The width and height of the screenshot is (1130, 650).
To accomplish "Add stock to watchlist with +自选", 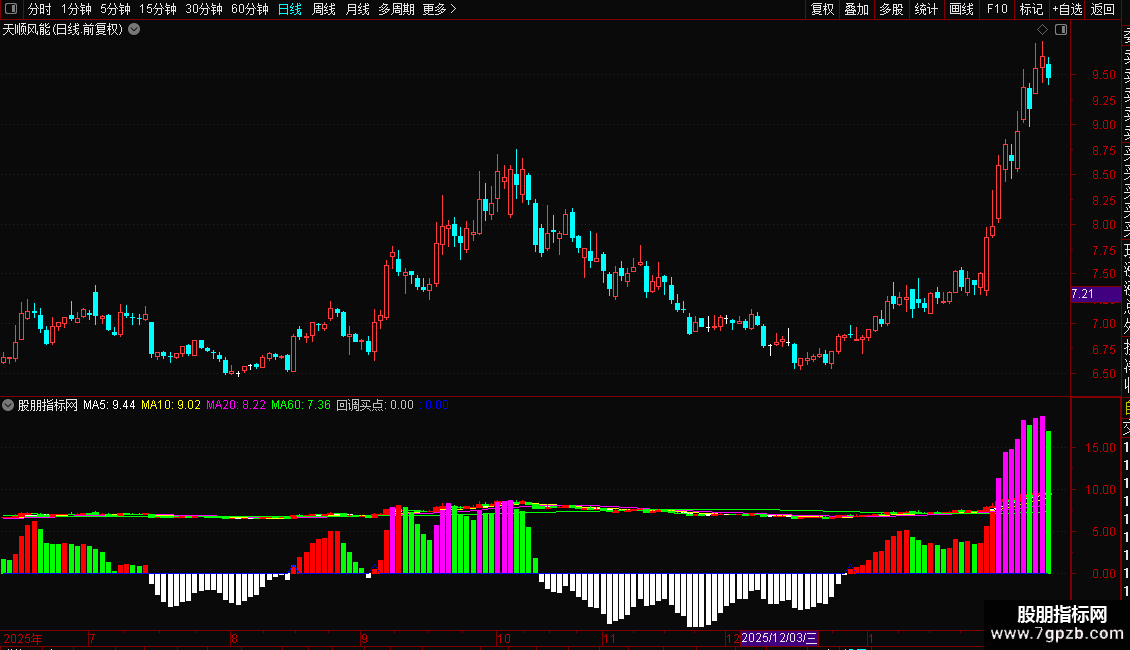I will [1067, 9].
